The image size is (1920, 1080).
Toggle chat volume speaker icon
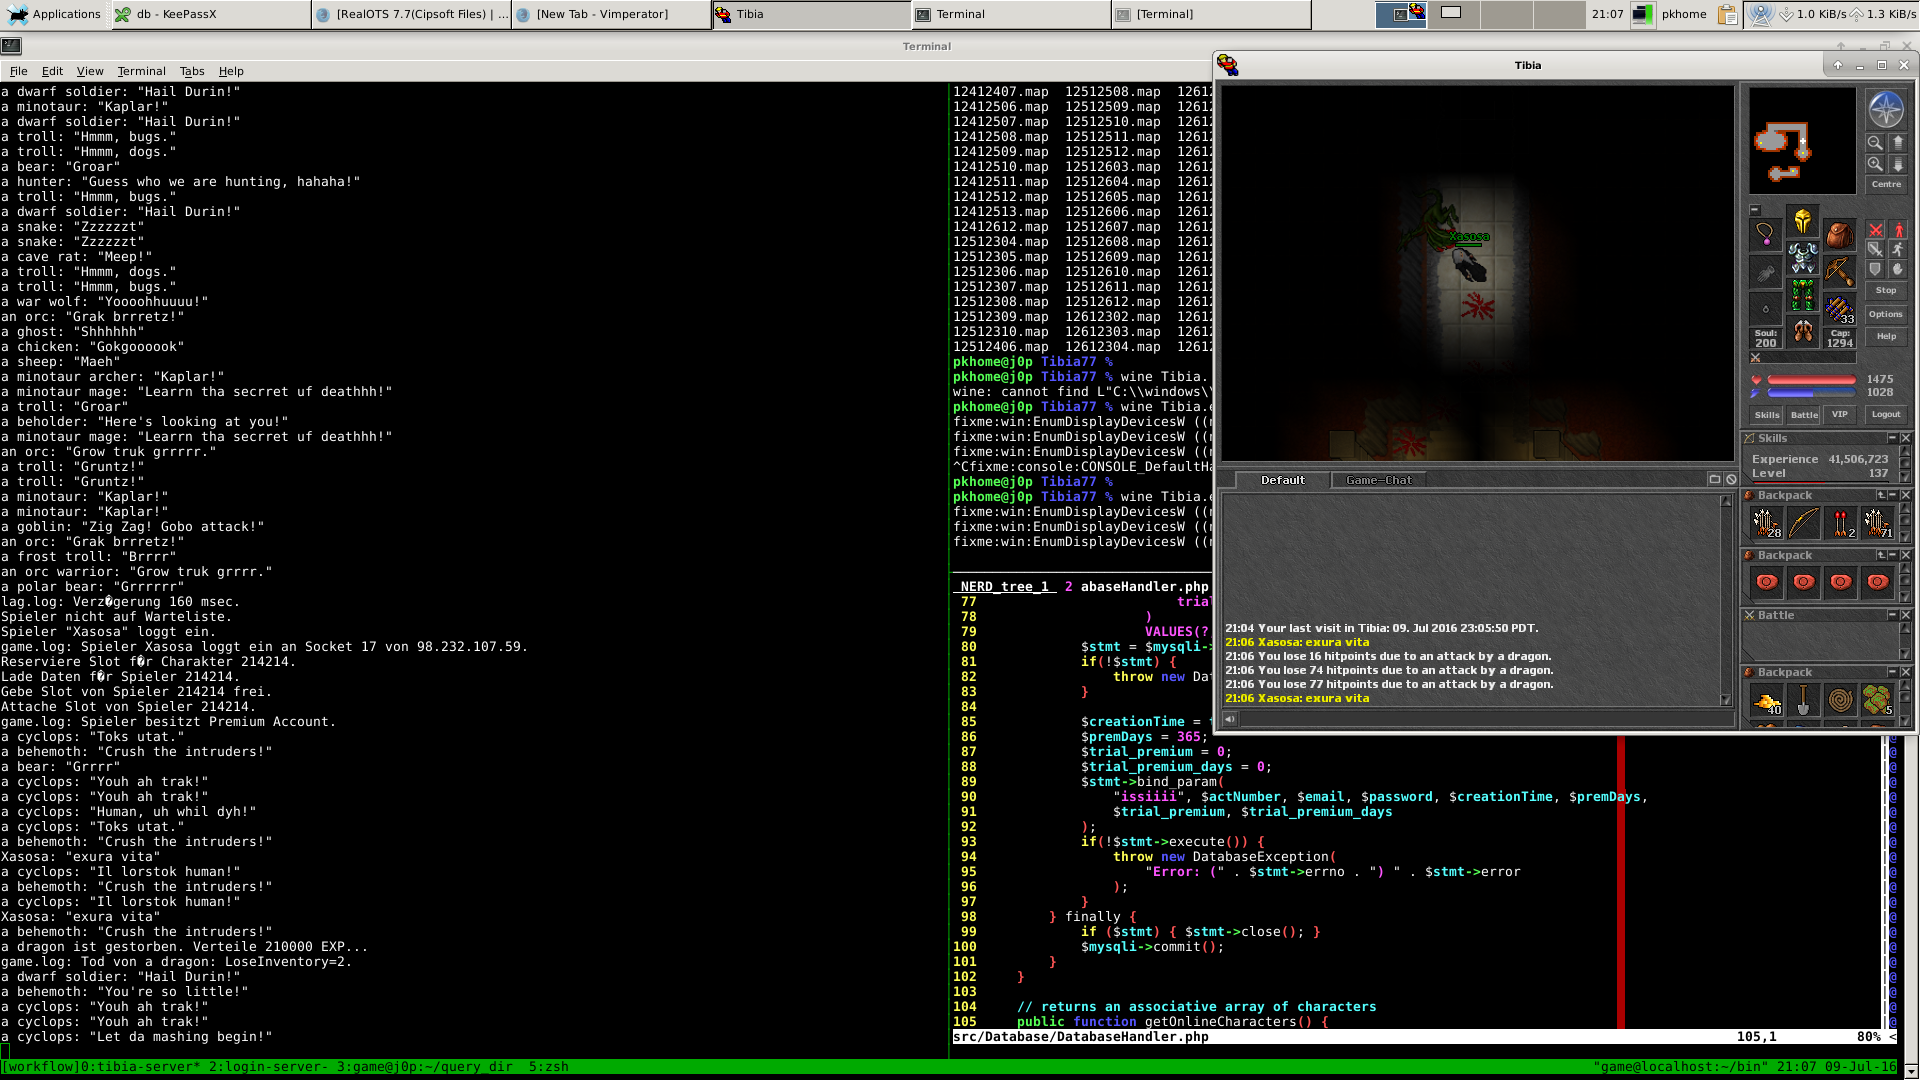(x=1230, y=718)
